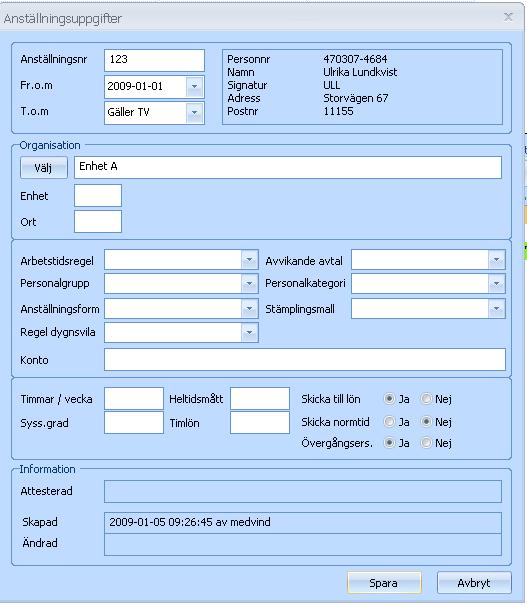
Task: Click the Skapad field with 2009-01-05 timestamp
Action: click(303, 523)
